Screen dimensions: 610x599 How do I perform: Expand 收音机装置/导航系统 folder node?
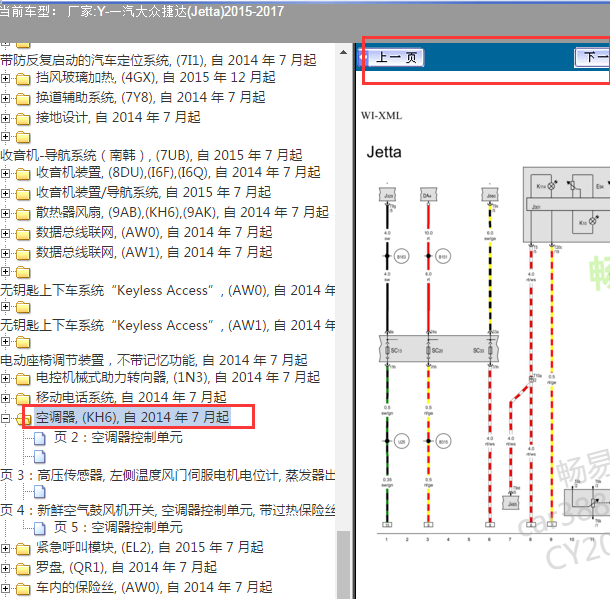coord(5,193)
